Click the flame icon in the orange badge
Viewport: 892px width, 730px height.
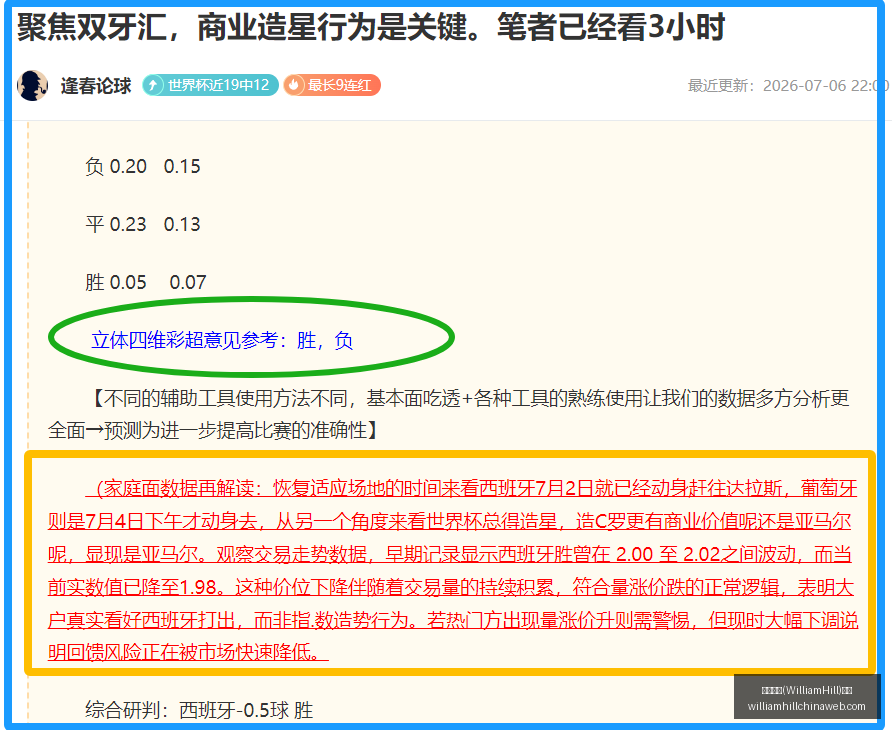tap(294, 85)
